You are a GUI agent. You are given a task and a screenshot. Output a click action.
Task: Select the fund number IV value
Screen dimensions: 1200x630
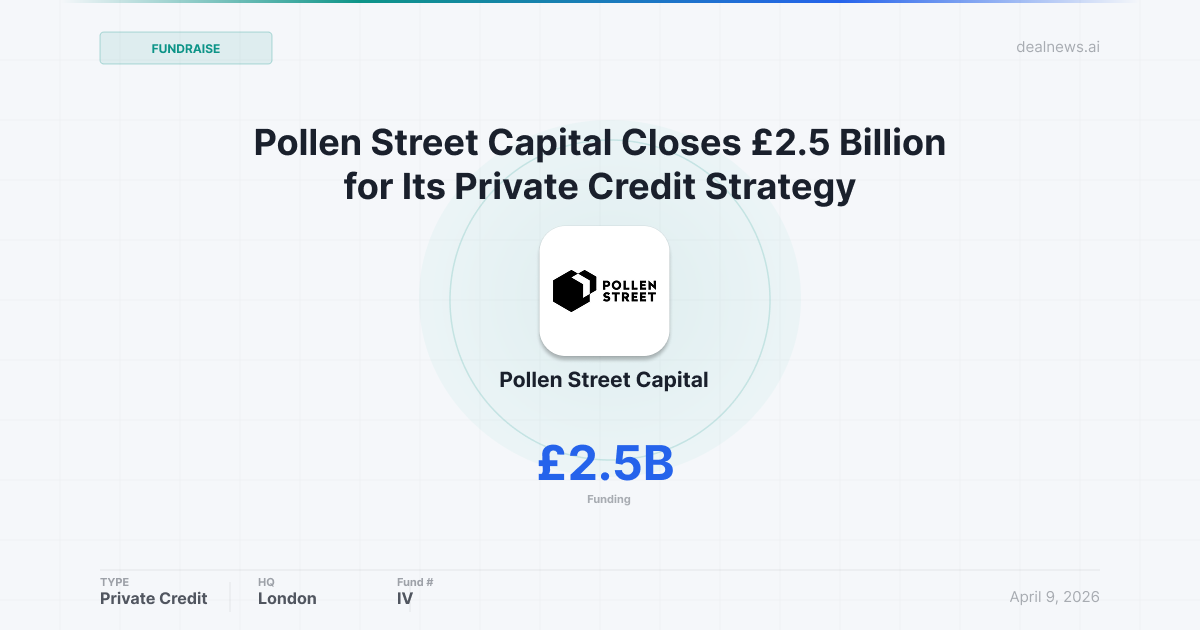click(x=405, y=599)
